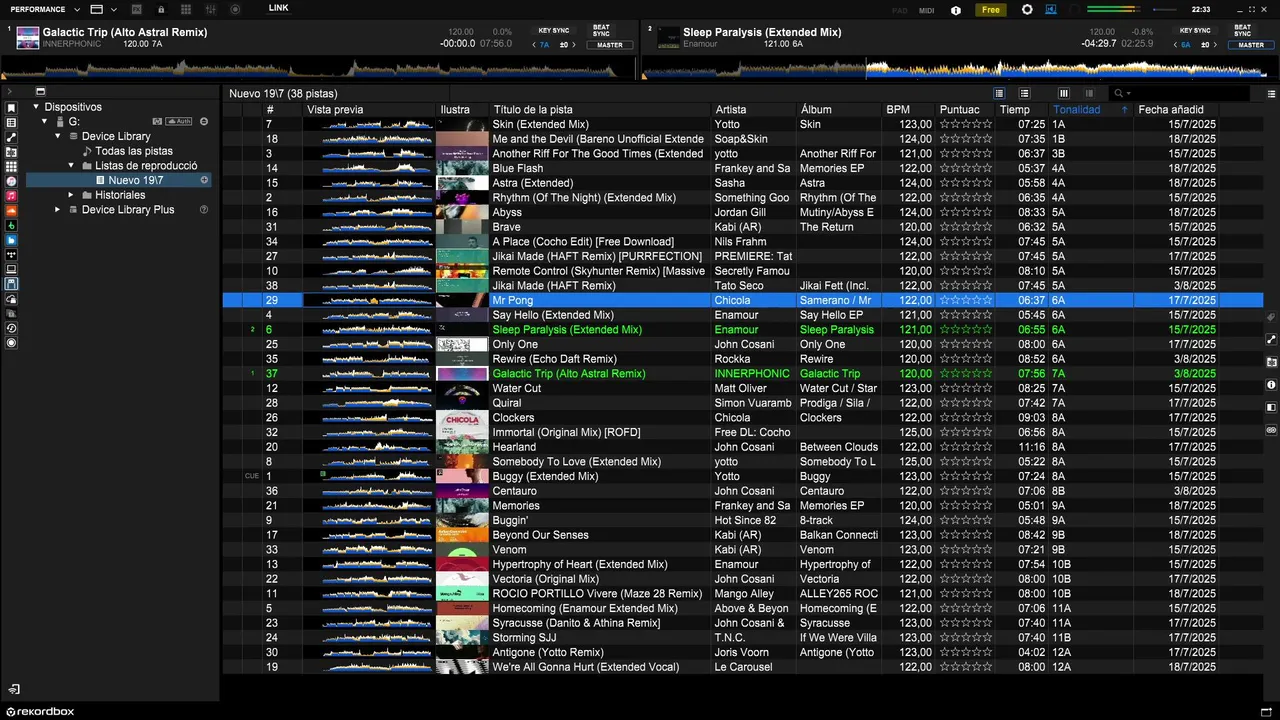Click the help icon beside Device Library Plus

click(204, 209)
